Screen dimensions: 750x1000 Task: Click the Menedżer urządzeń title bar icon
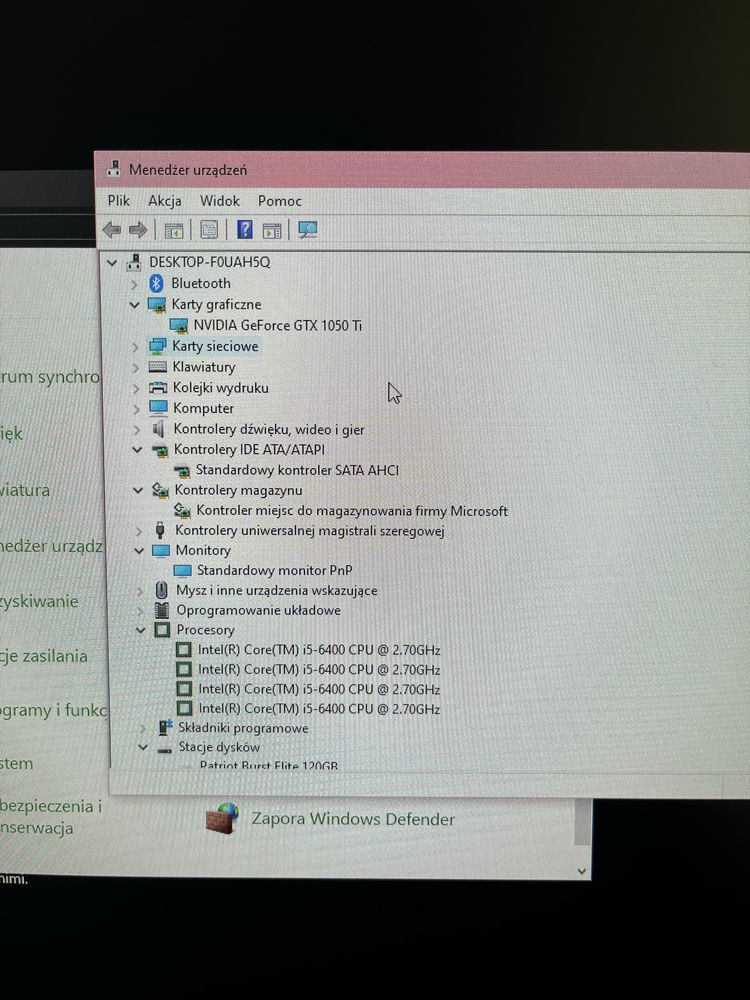pyautogui.click(x=114, y=168)
